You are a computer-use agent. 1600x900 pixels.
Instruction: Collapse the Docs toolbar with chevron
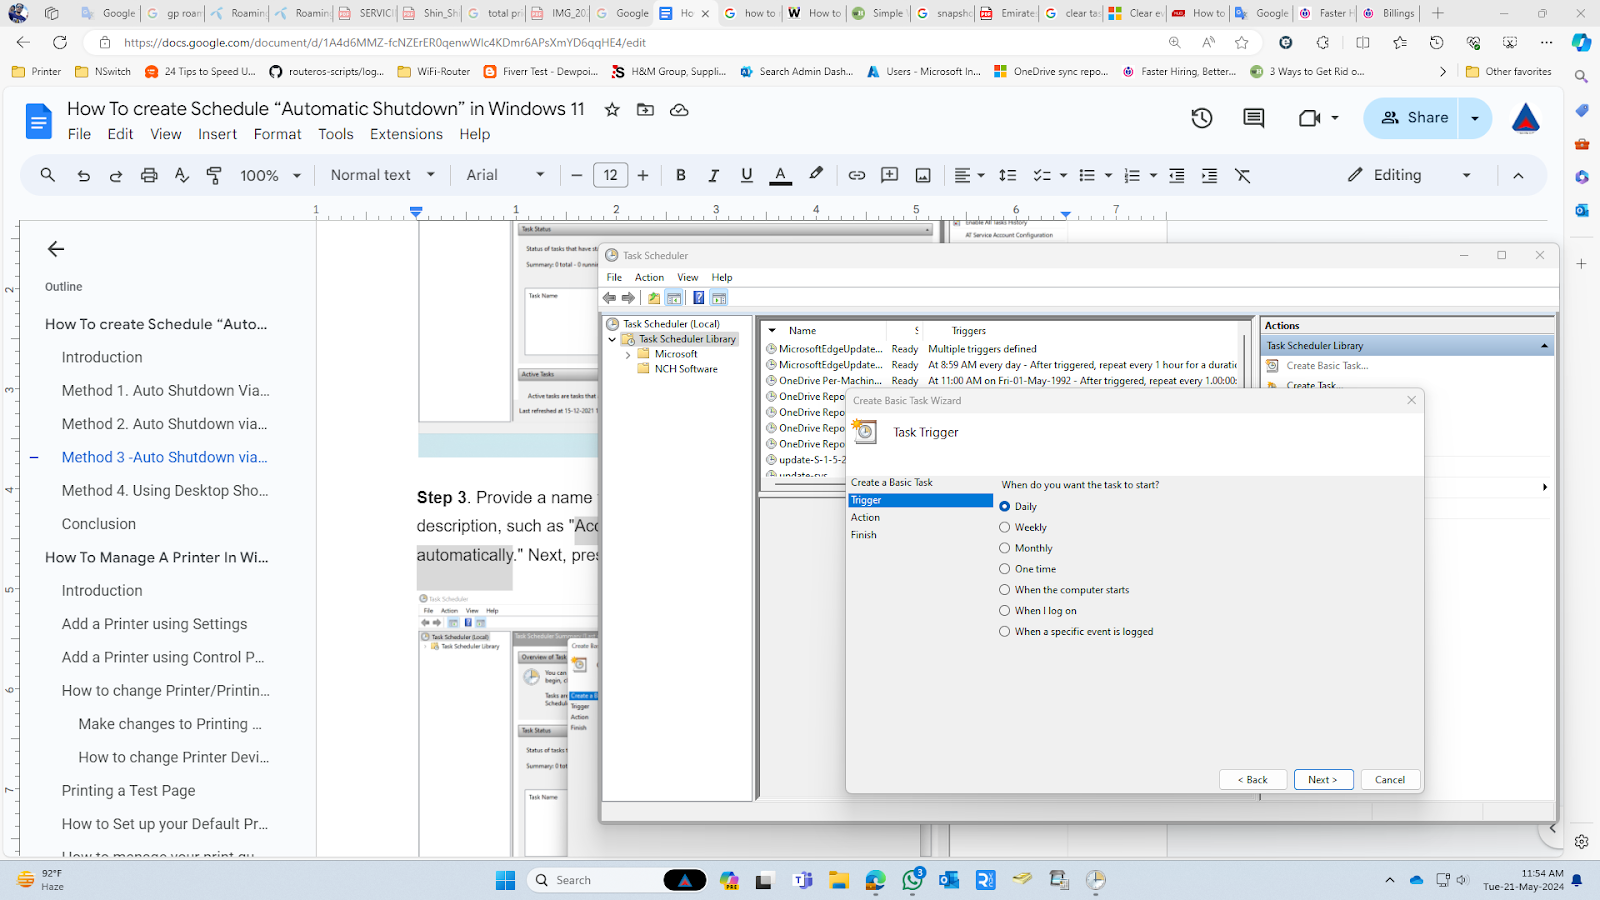[x=1518, y=175]
